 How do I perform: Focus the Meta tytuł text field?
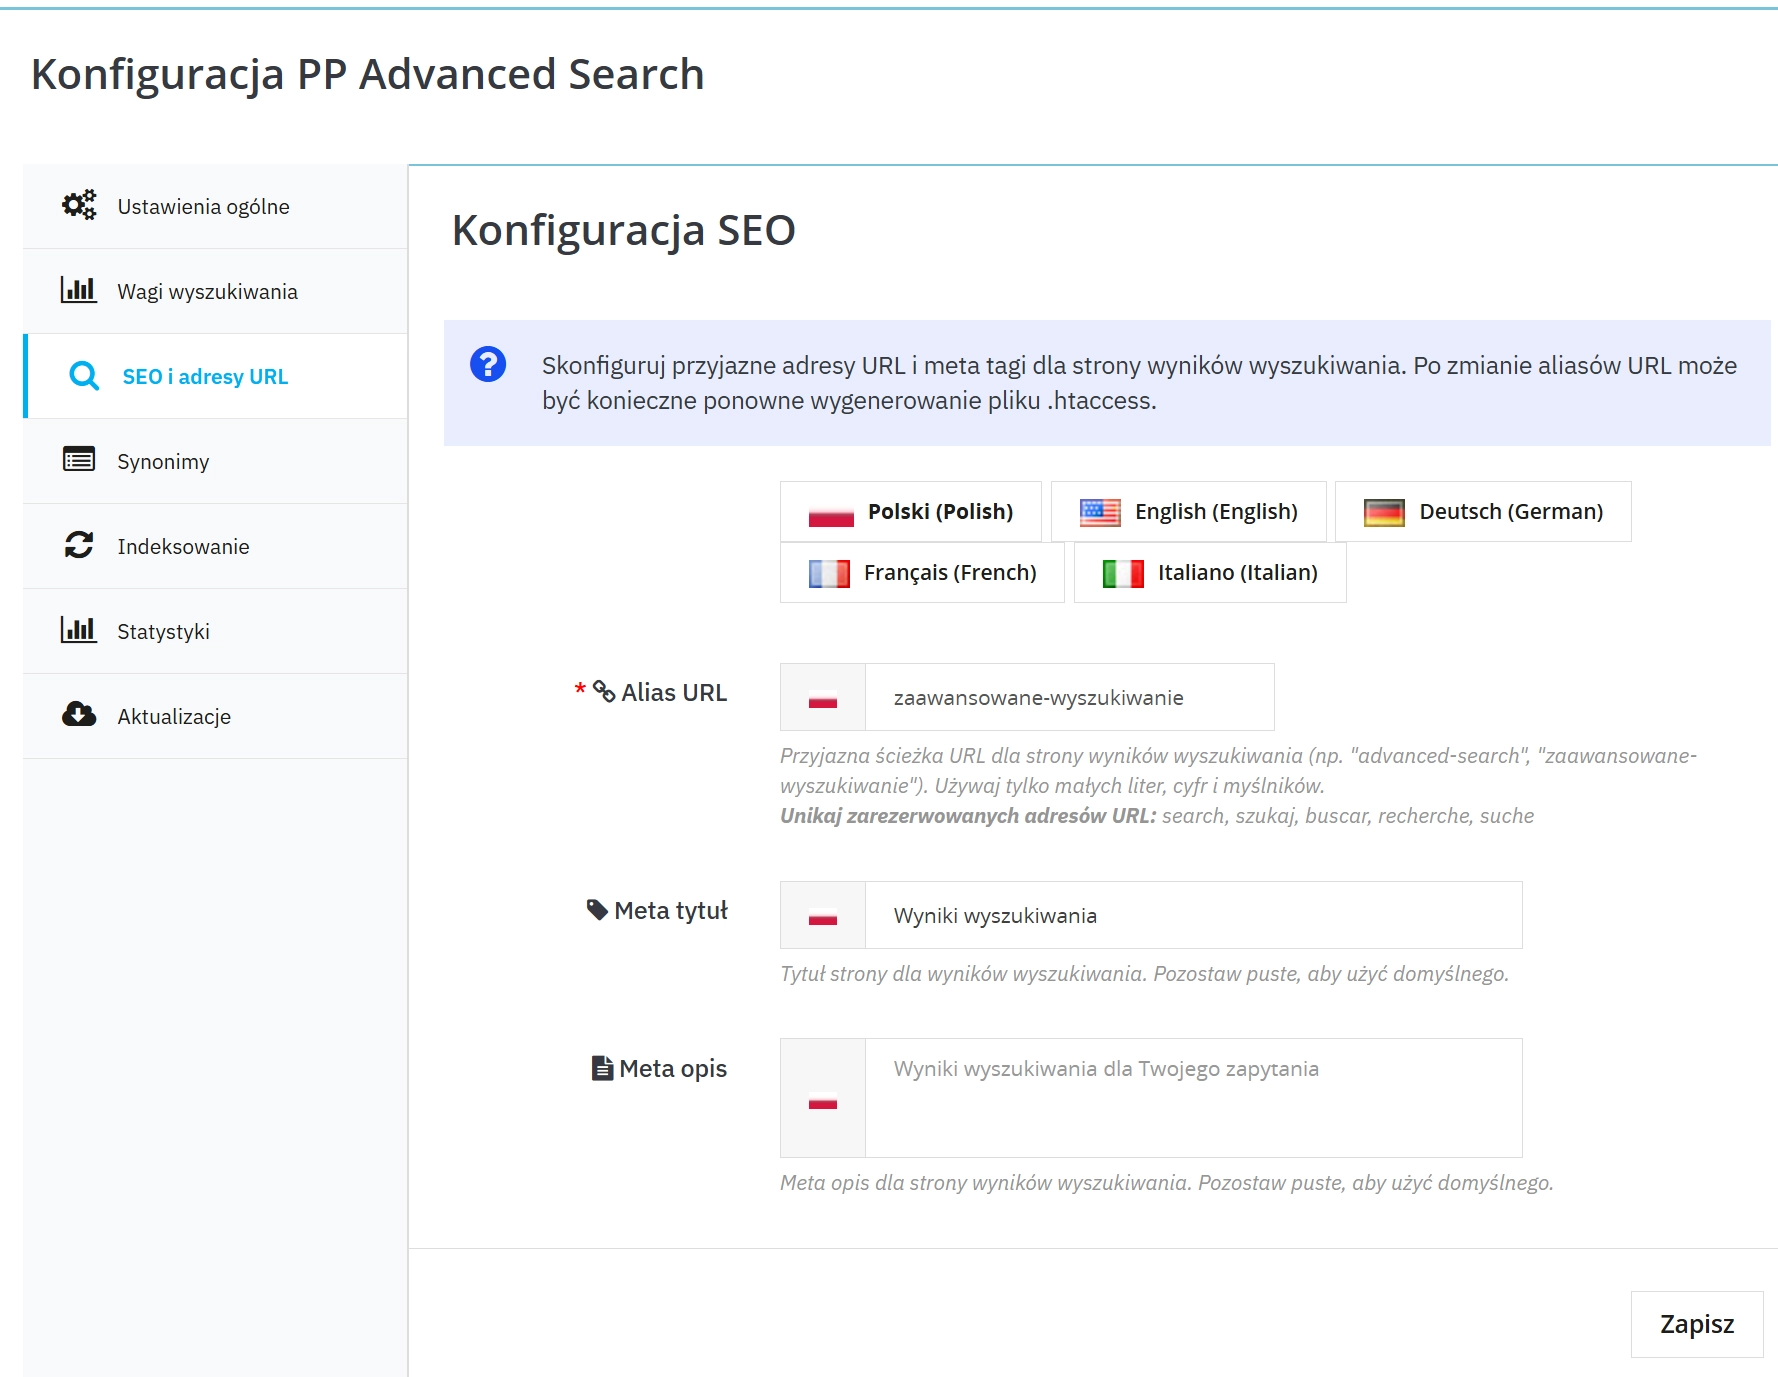[1192, 916]
